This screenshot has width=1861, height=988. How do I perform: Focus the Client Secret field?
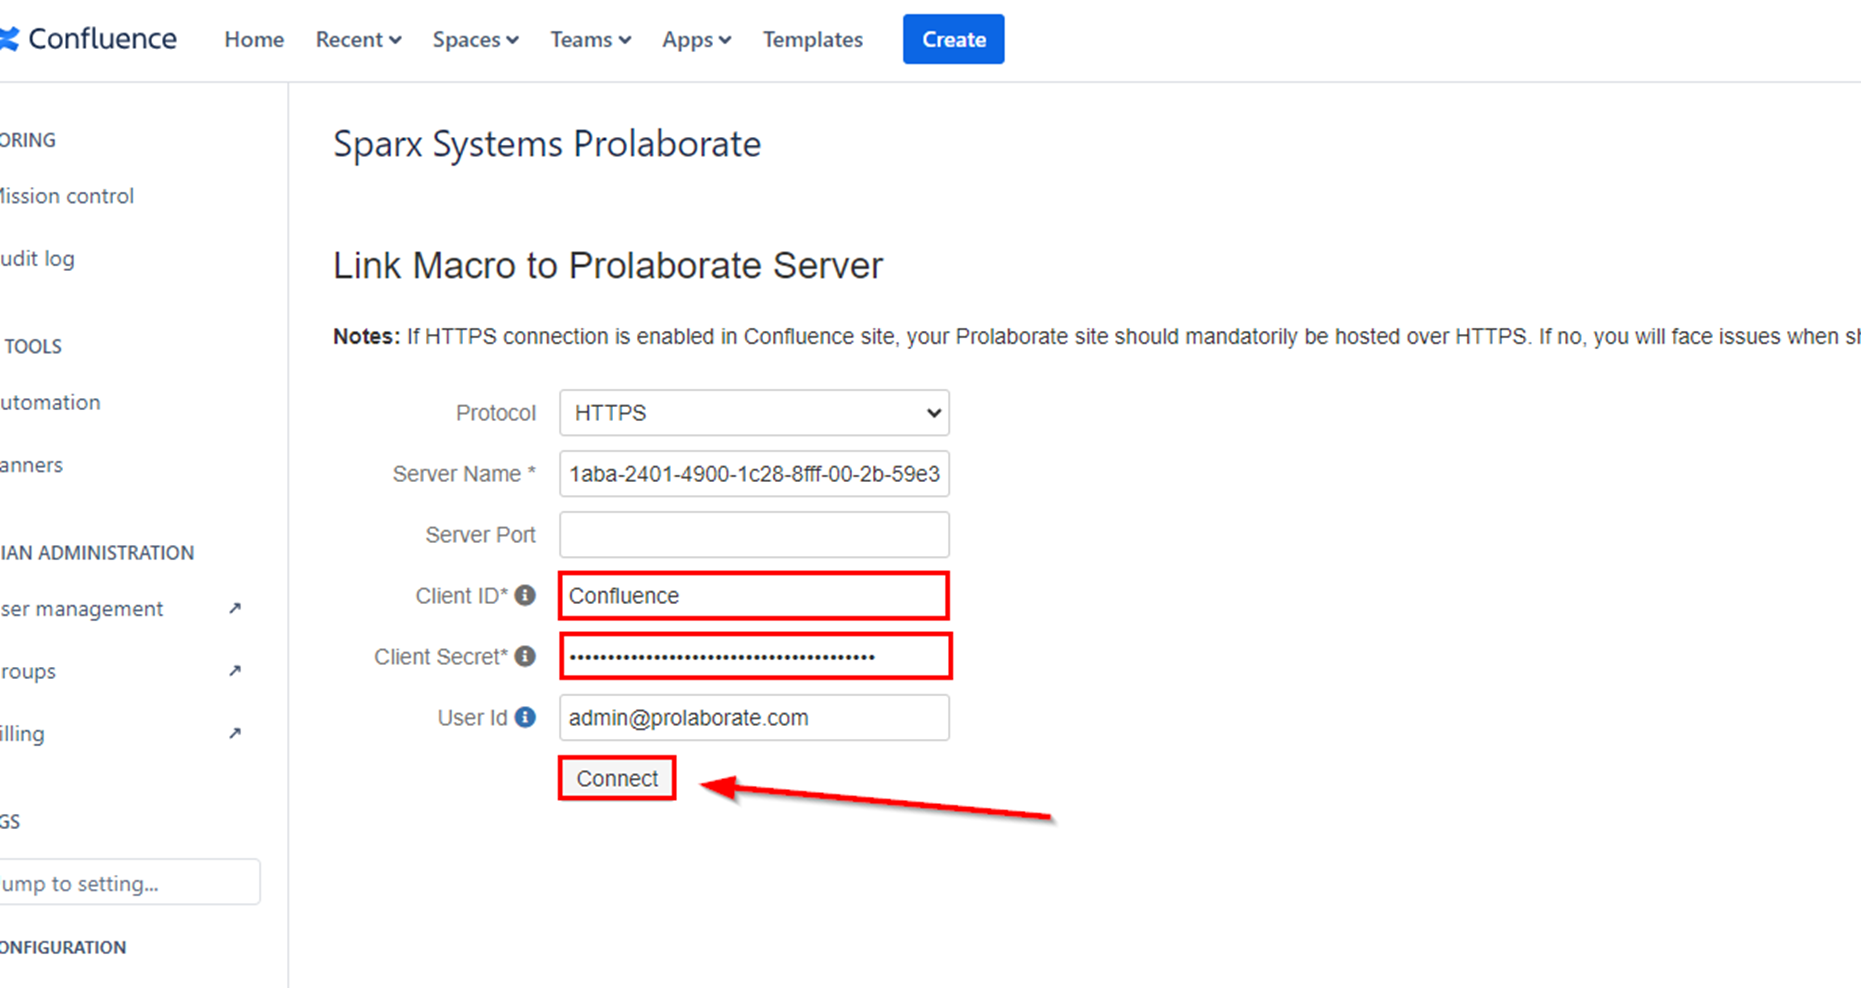point(755,657)
